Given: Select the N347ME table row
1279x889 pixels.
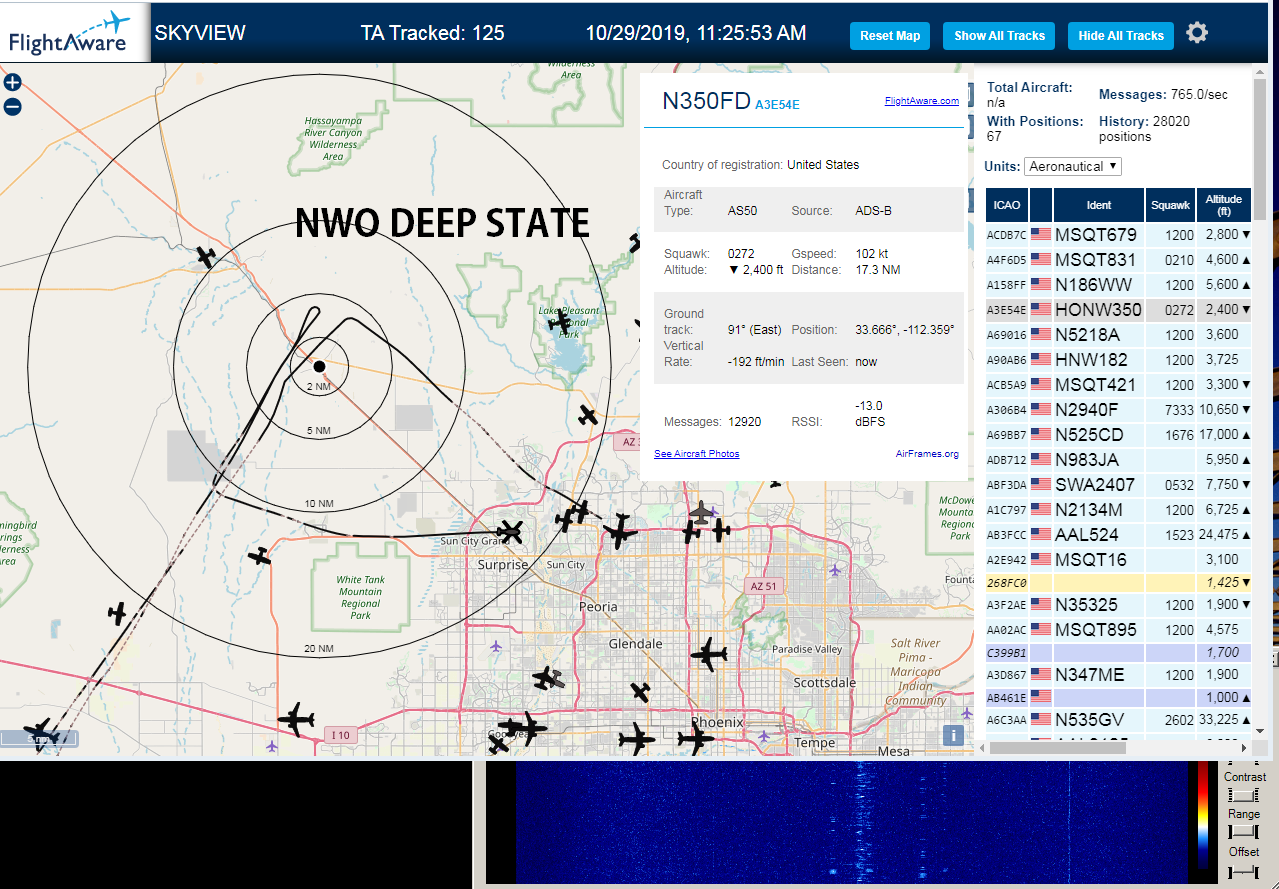Looking at the screenshot, I should (x=1119, y=675).
